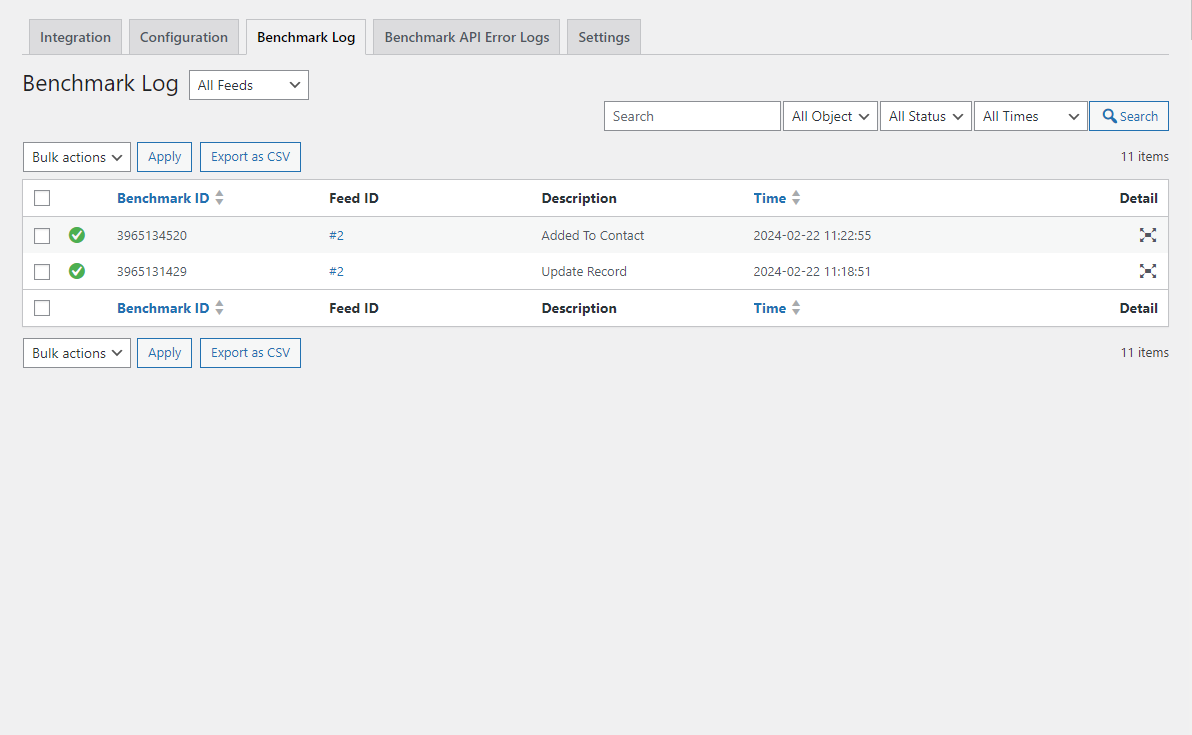Click the footer Benchmark ID column link
Image resolution: width=1192 pixels, height=735 pixels.
[x=163, y=309]
